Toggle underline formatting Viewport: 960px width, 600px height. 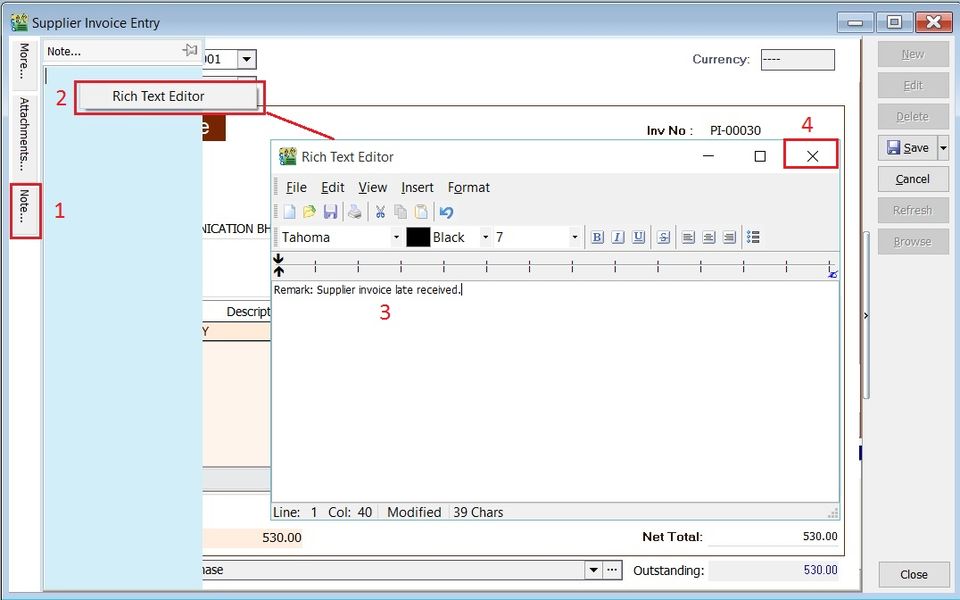[639, 237]
